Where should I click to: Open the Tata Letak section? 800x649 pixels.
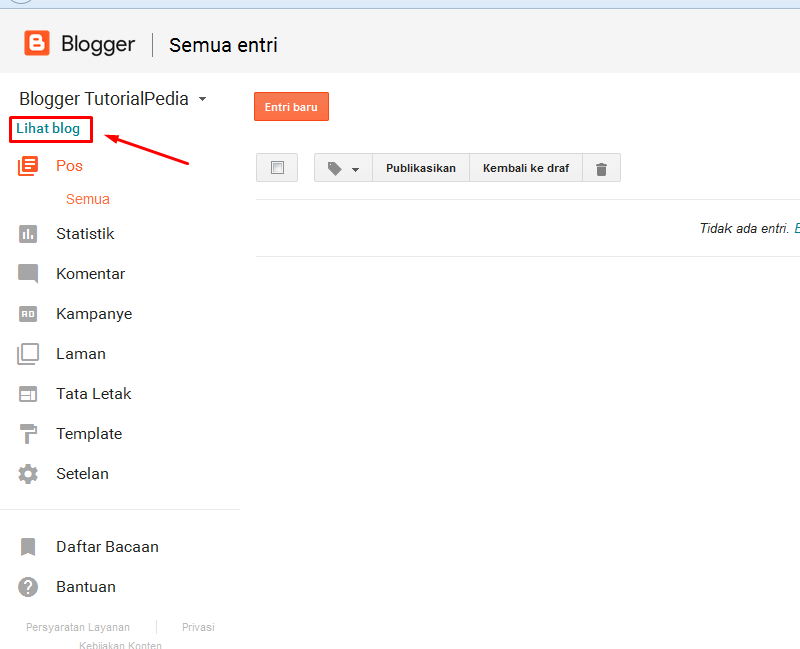[93, 394]
